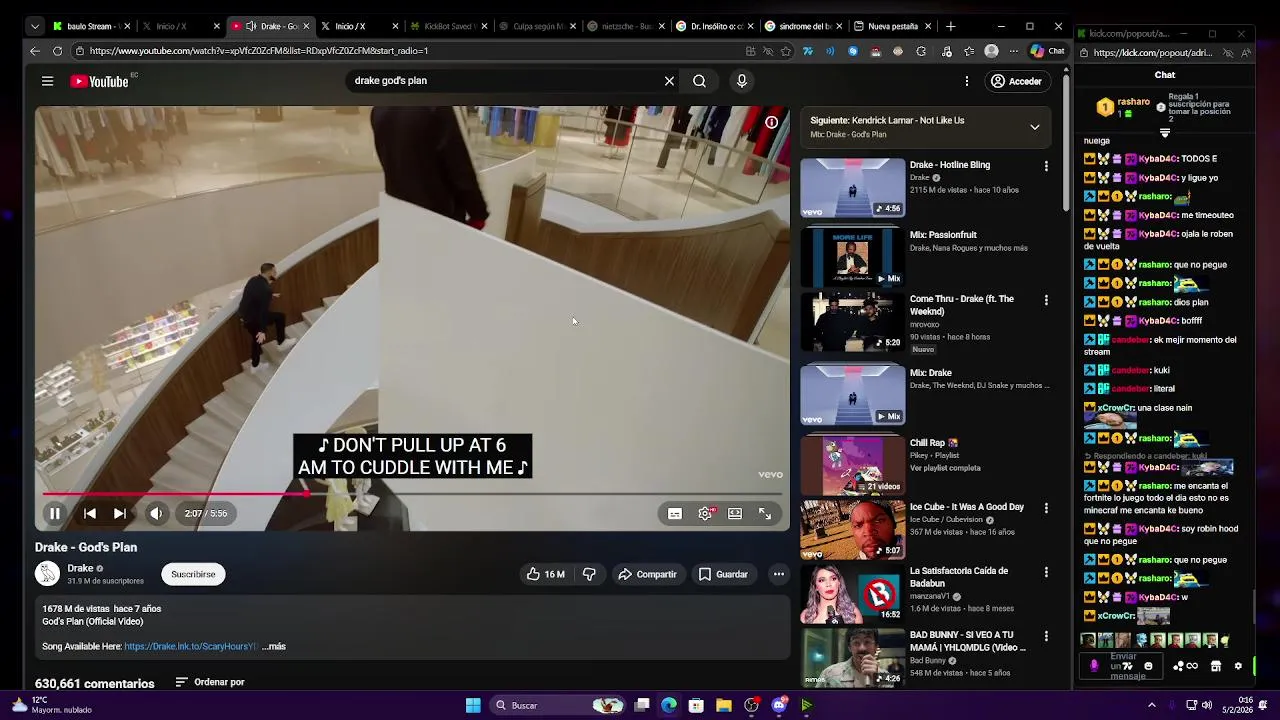This screenshot has width=1280, height=720.
Task: Open YouTube settings three-dot menu near Acceder
Action: click(x=966, y=81)
